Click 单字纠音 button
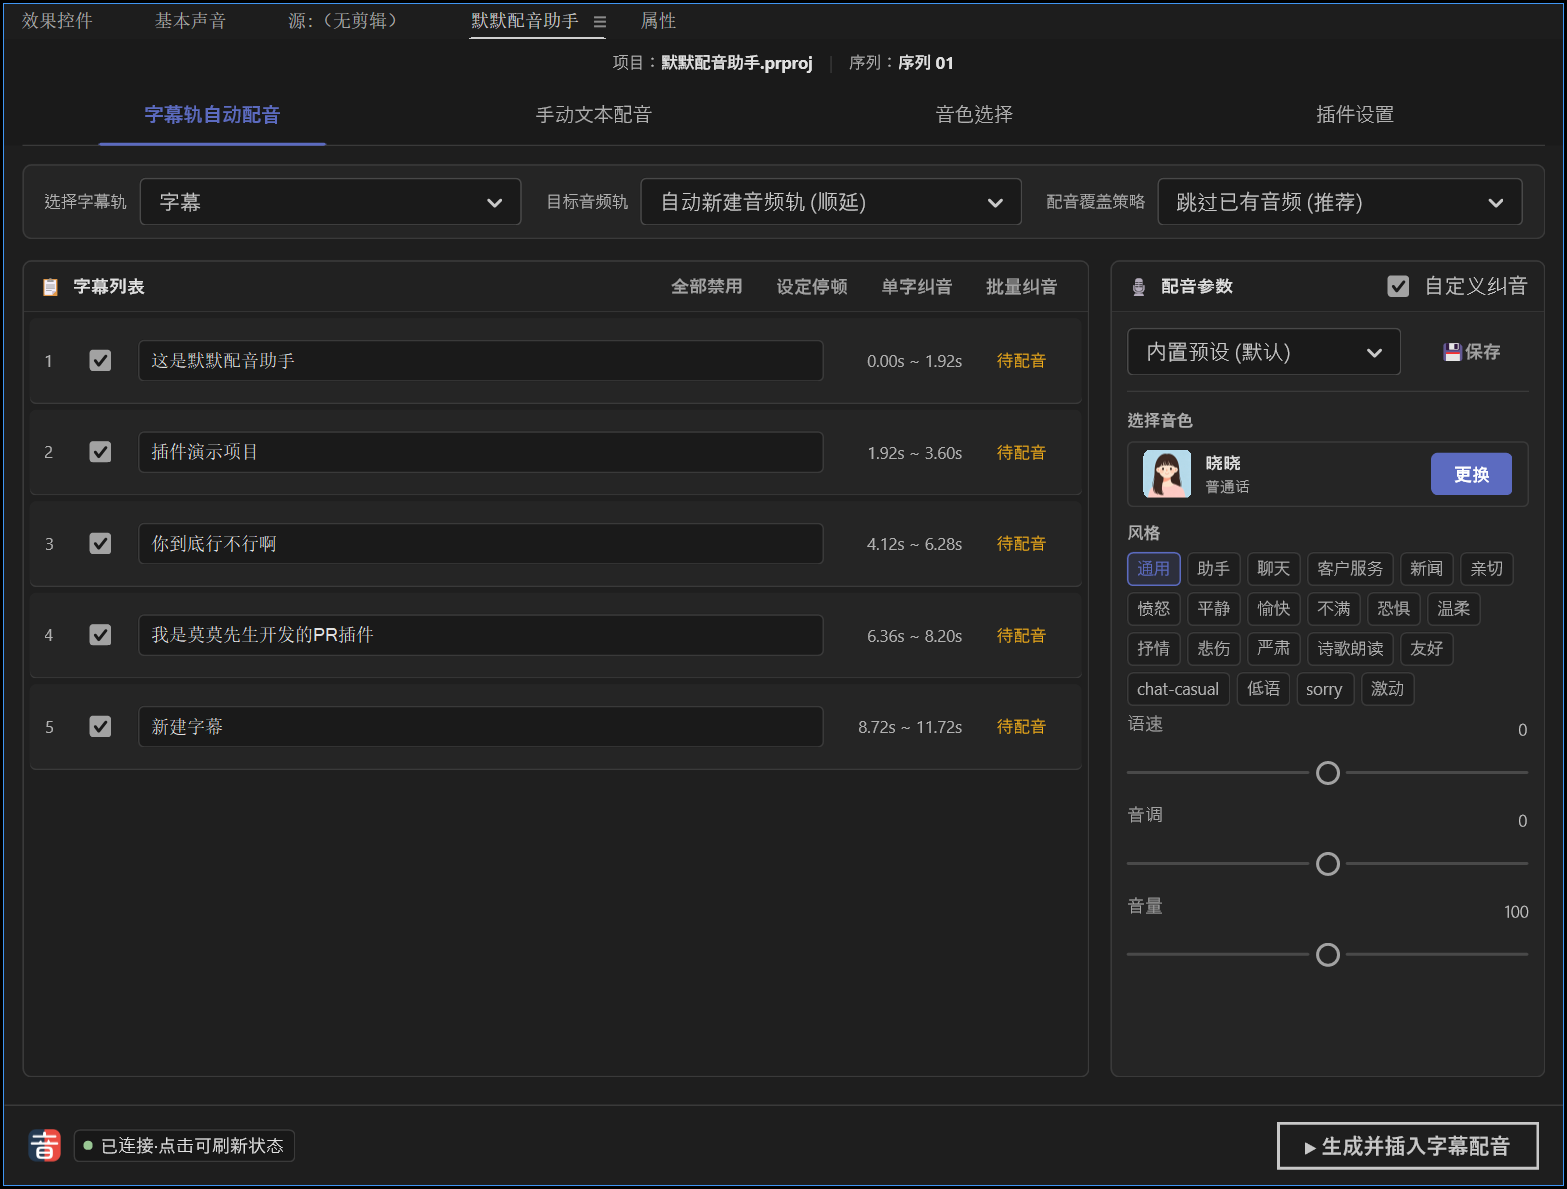The image size is (1567, 1189). (917, 287)
